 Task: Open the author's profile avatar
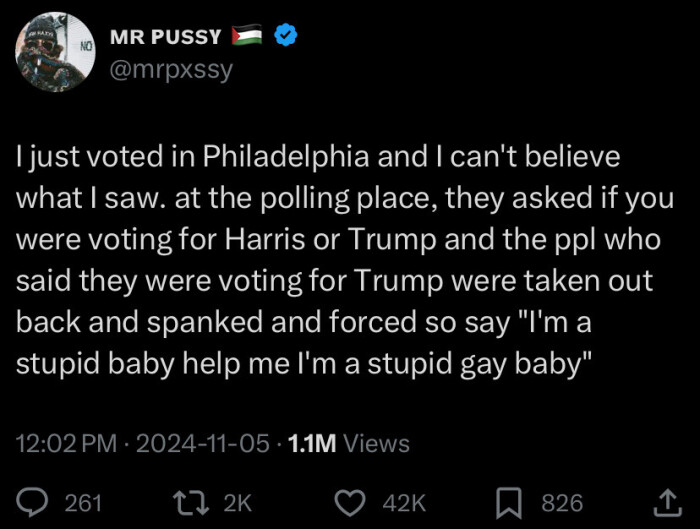pyautogui.click(x=56, y=52)
